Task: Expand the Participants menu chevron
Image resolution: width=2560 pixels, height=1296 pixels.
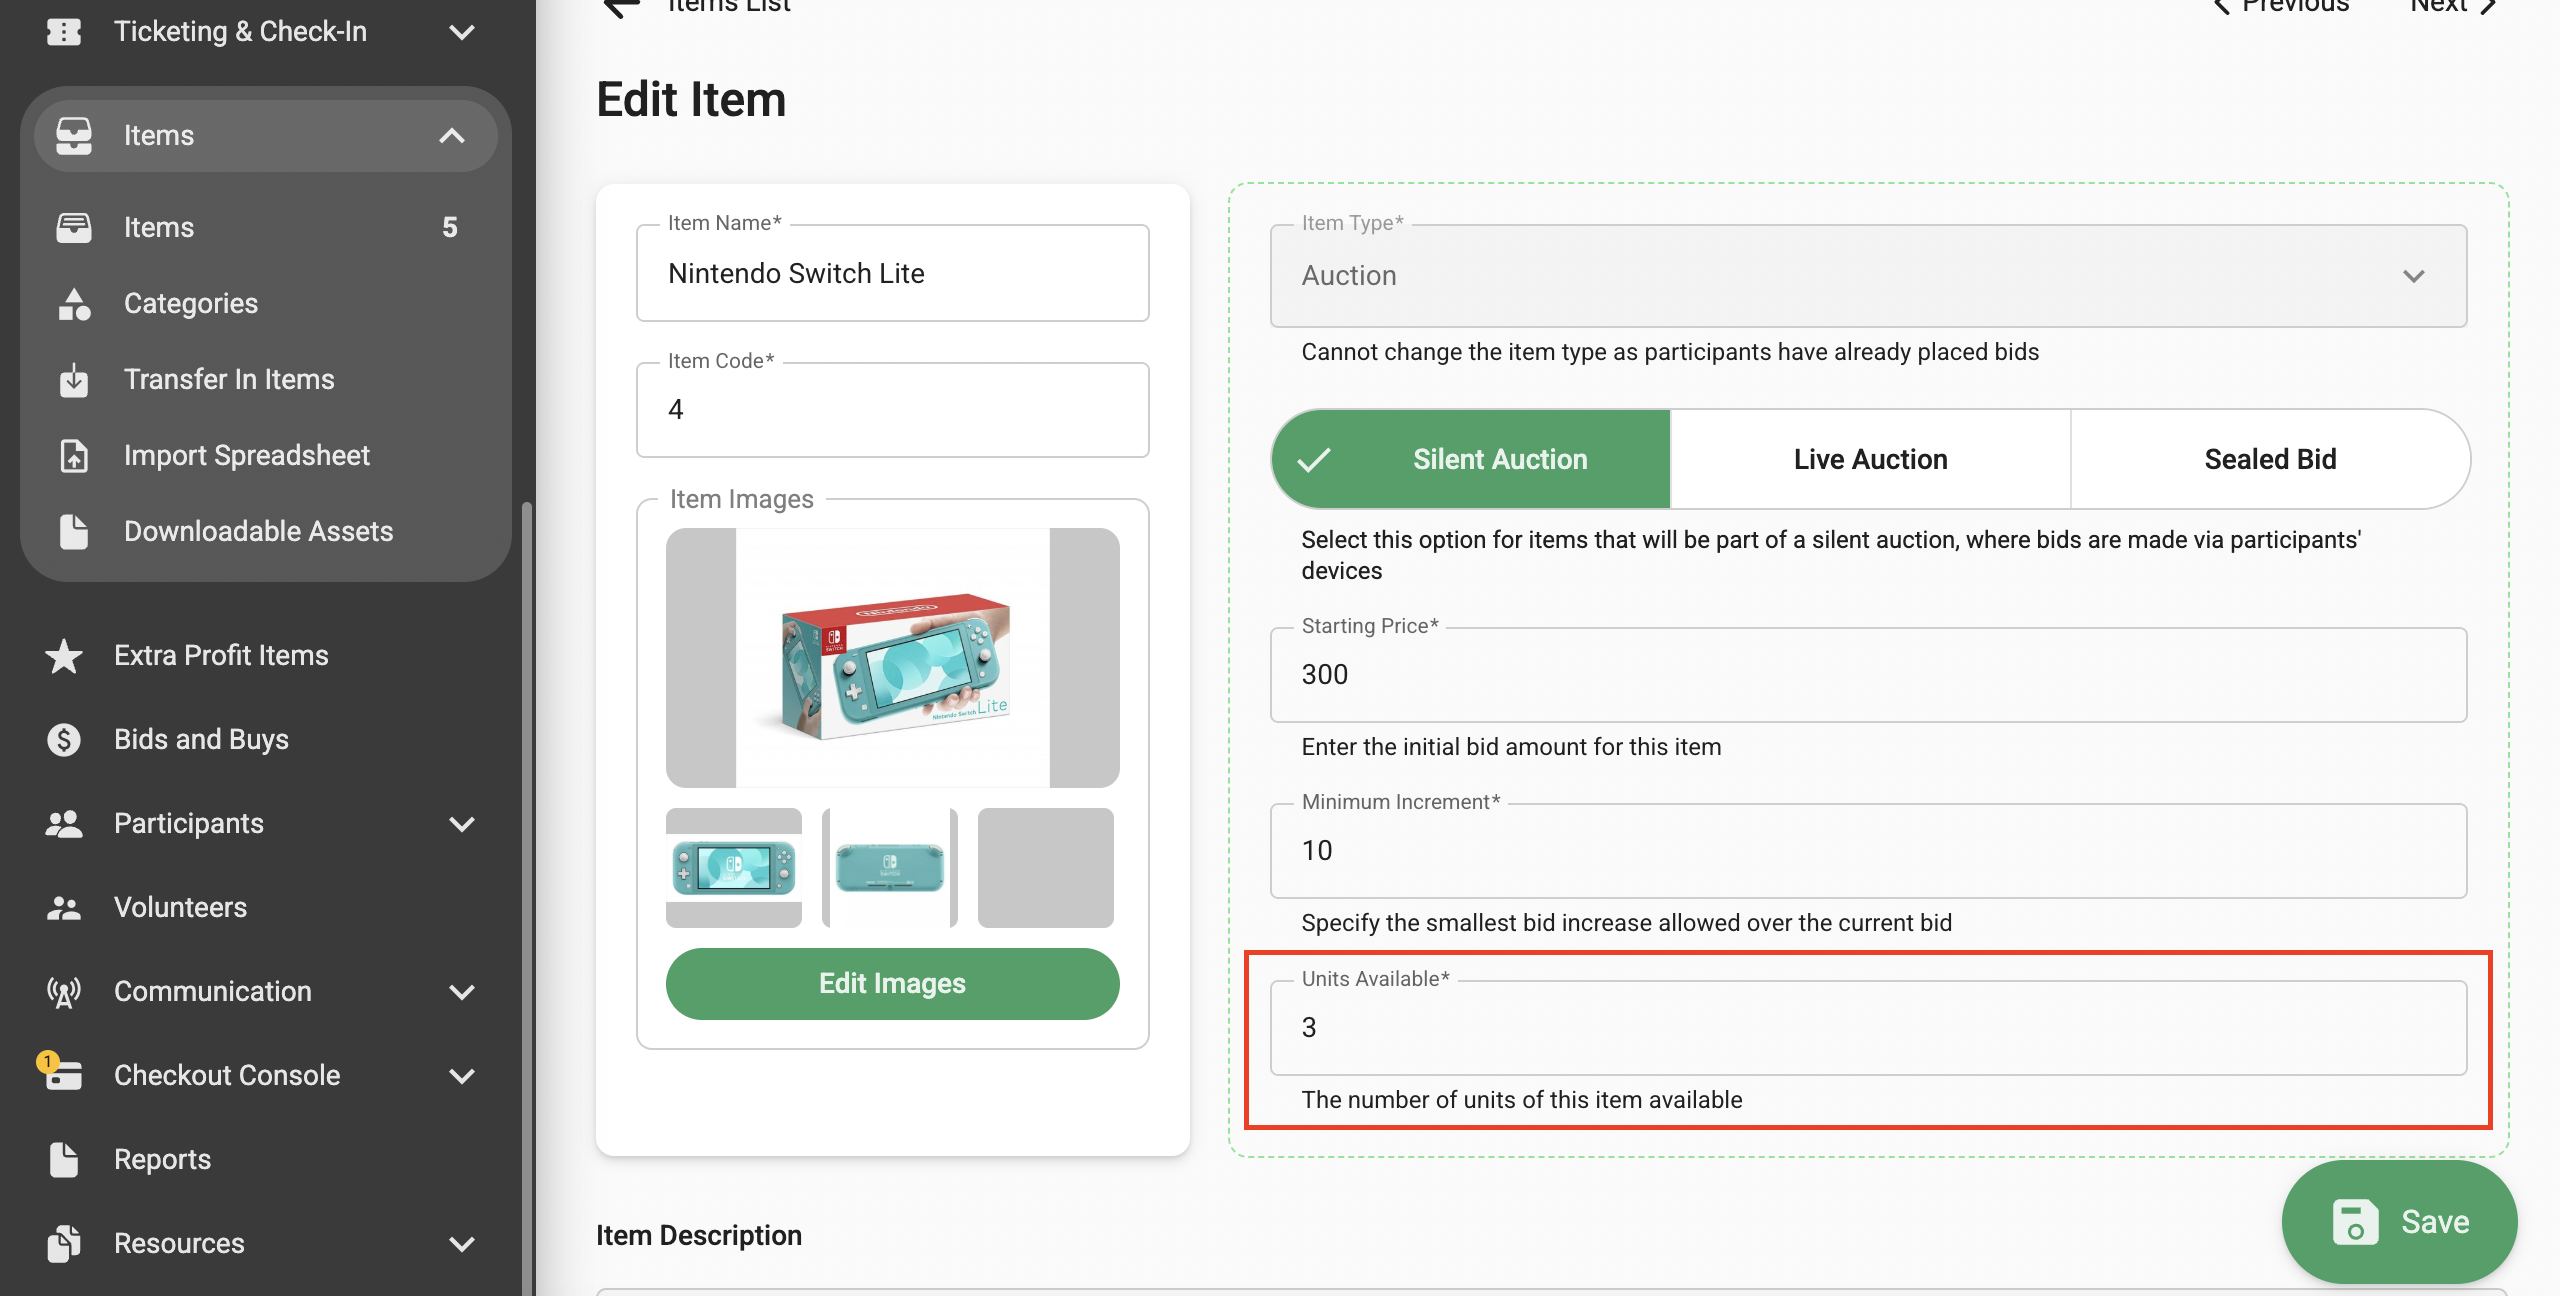Action: pyautogui.click(x=462, y=824)
